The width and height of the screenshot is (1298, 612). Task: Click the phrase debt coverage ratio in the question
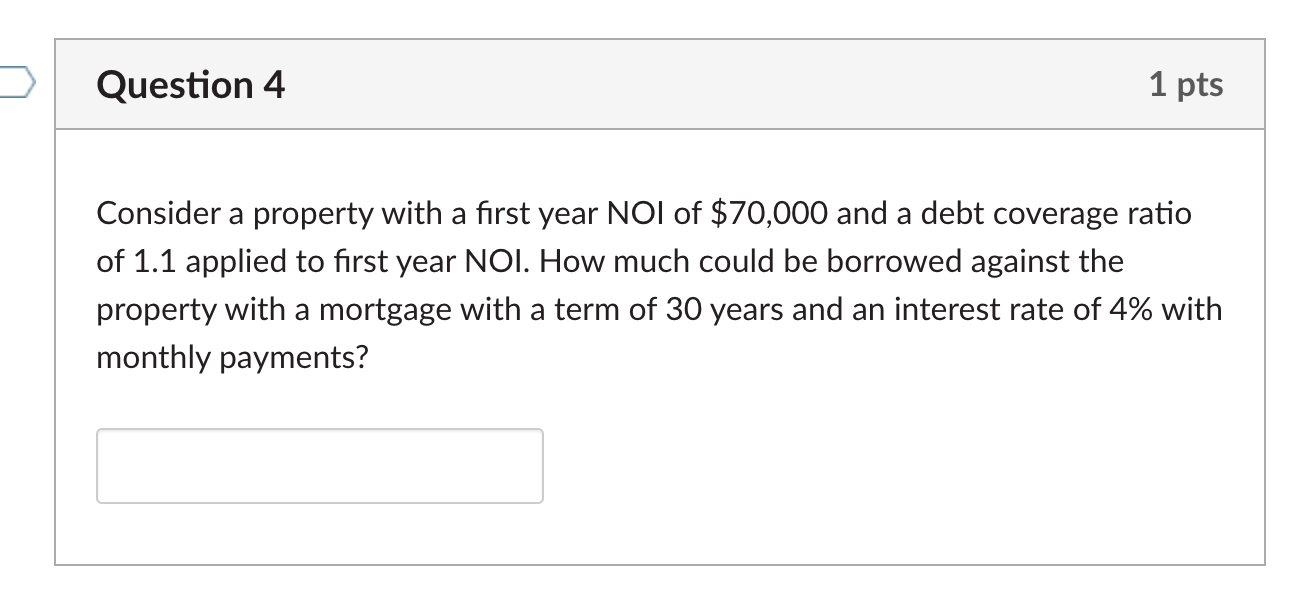point(1056,212)
